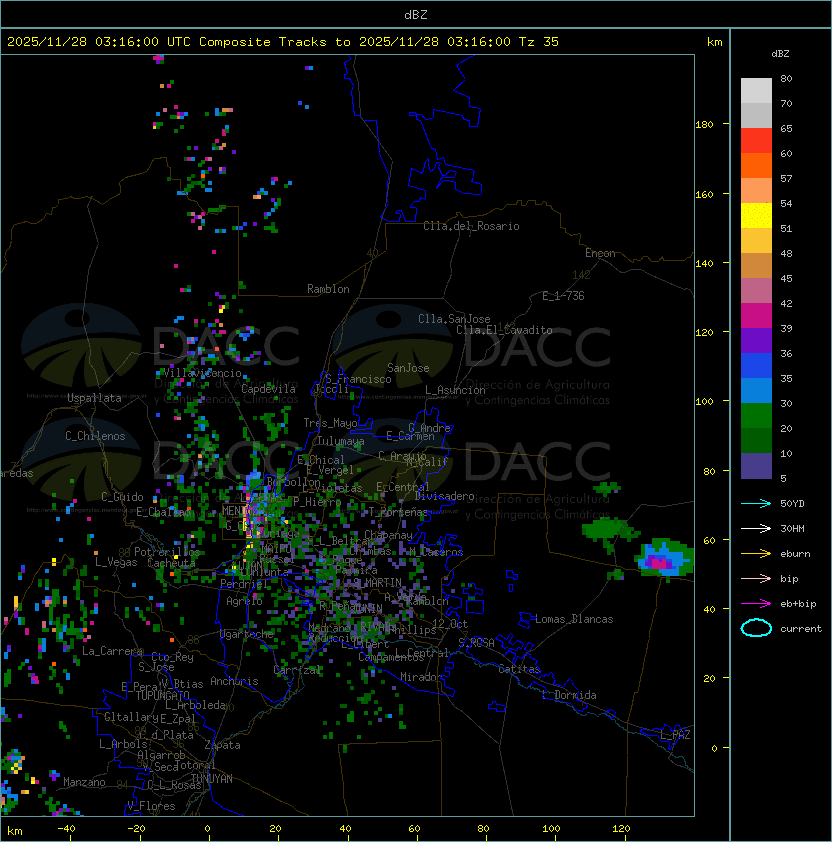832x842 pixels.
Task: Click the '180' tick on the vertical axis
Action: pyautogui.click(x=704, y=125)
